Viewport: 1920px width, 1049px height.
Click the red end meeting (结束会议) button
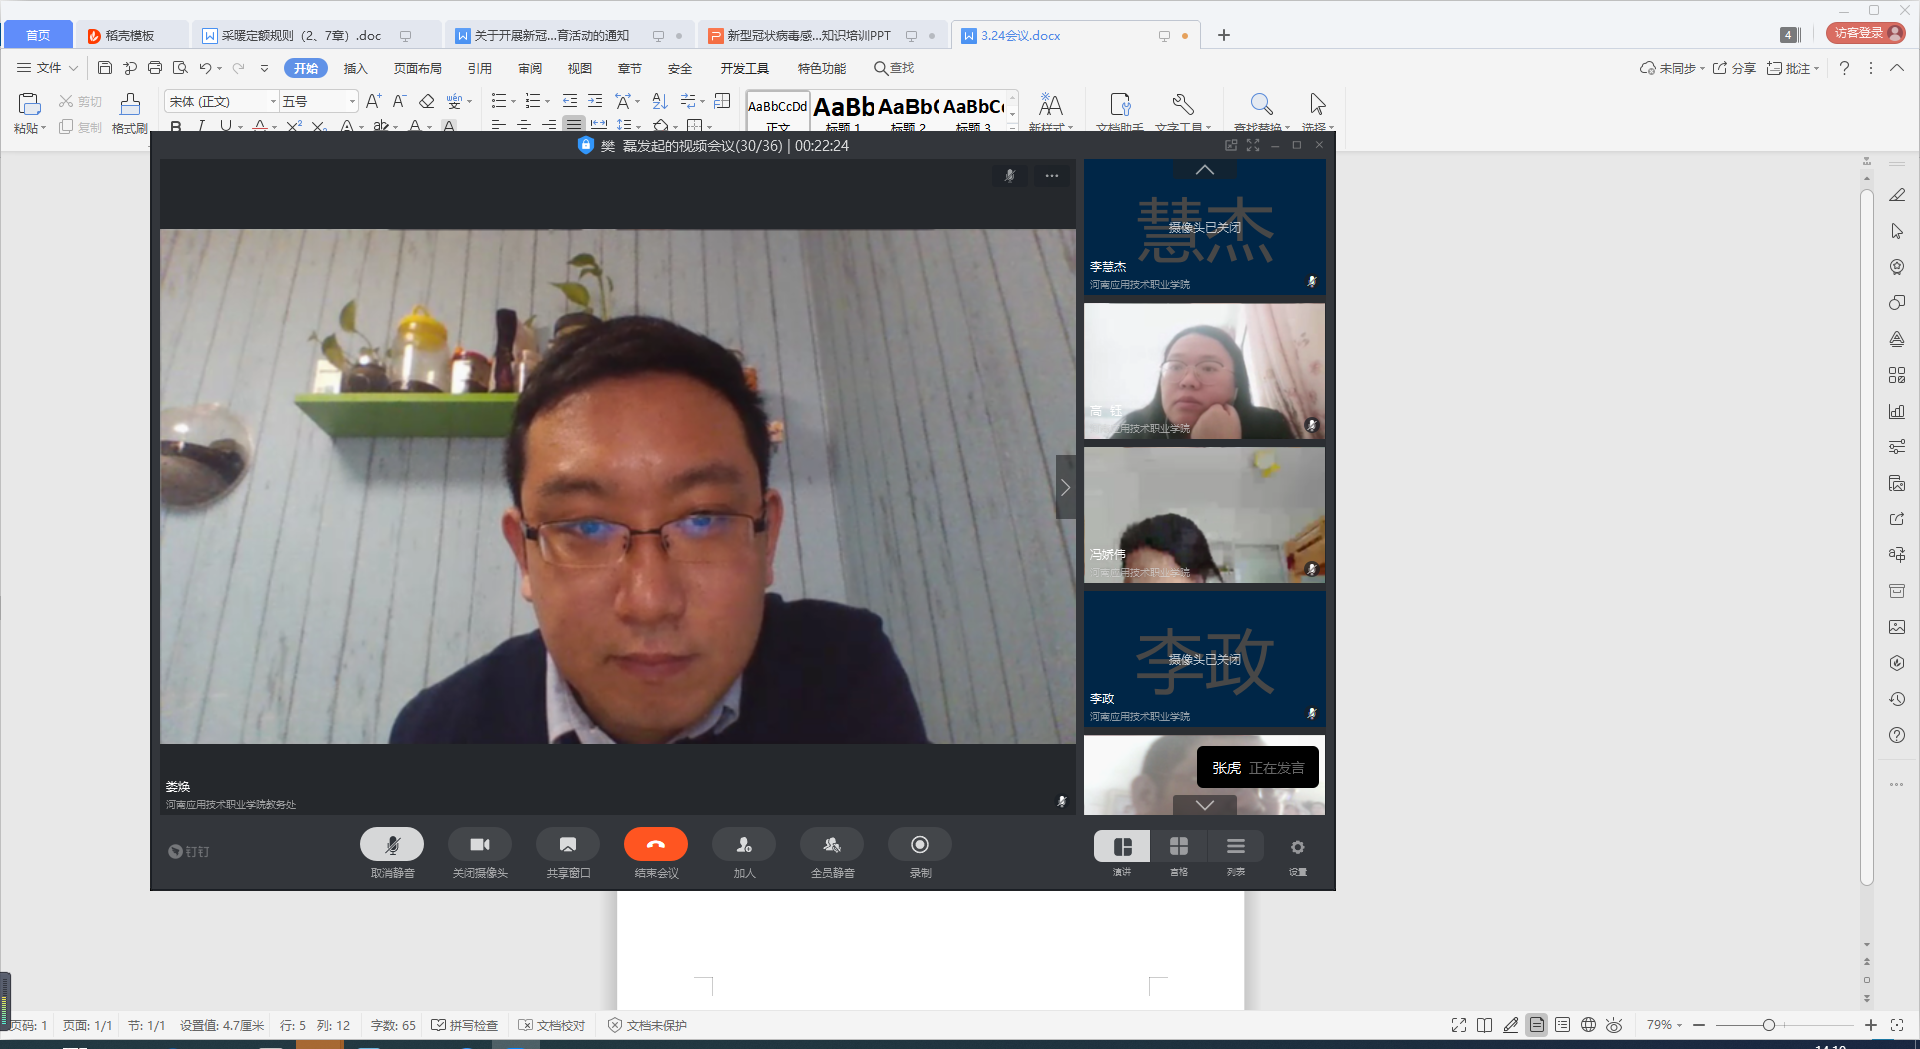tap(655, 845)
